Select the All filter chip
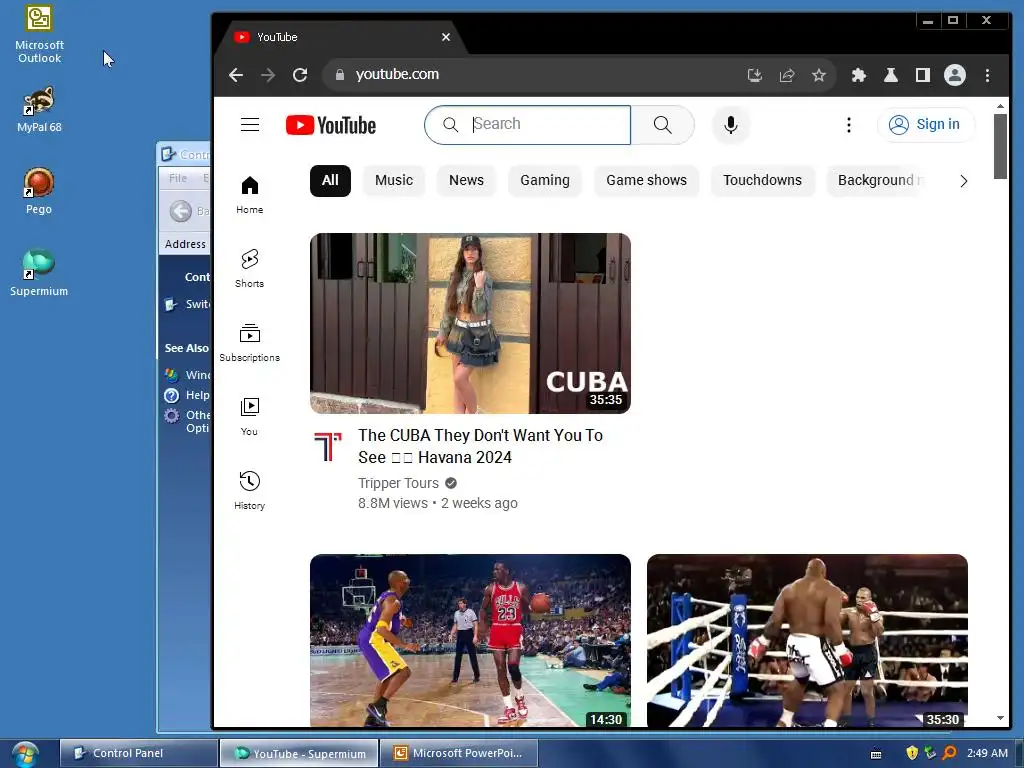Image resolution: width=1024 pixels, height=768 pixels. 330,180
